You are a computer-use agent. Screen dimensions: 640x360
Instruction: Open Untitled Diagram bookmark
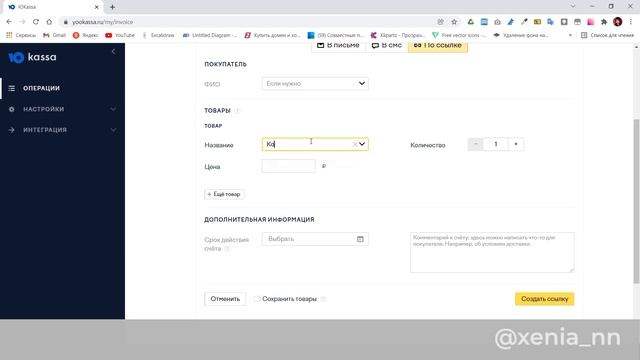click(209, 35)
